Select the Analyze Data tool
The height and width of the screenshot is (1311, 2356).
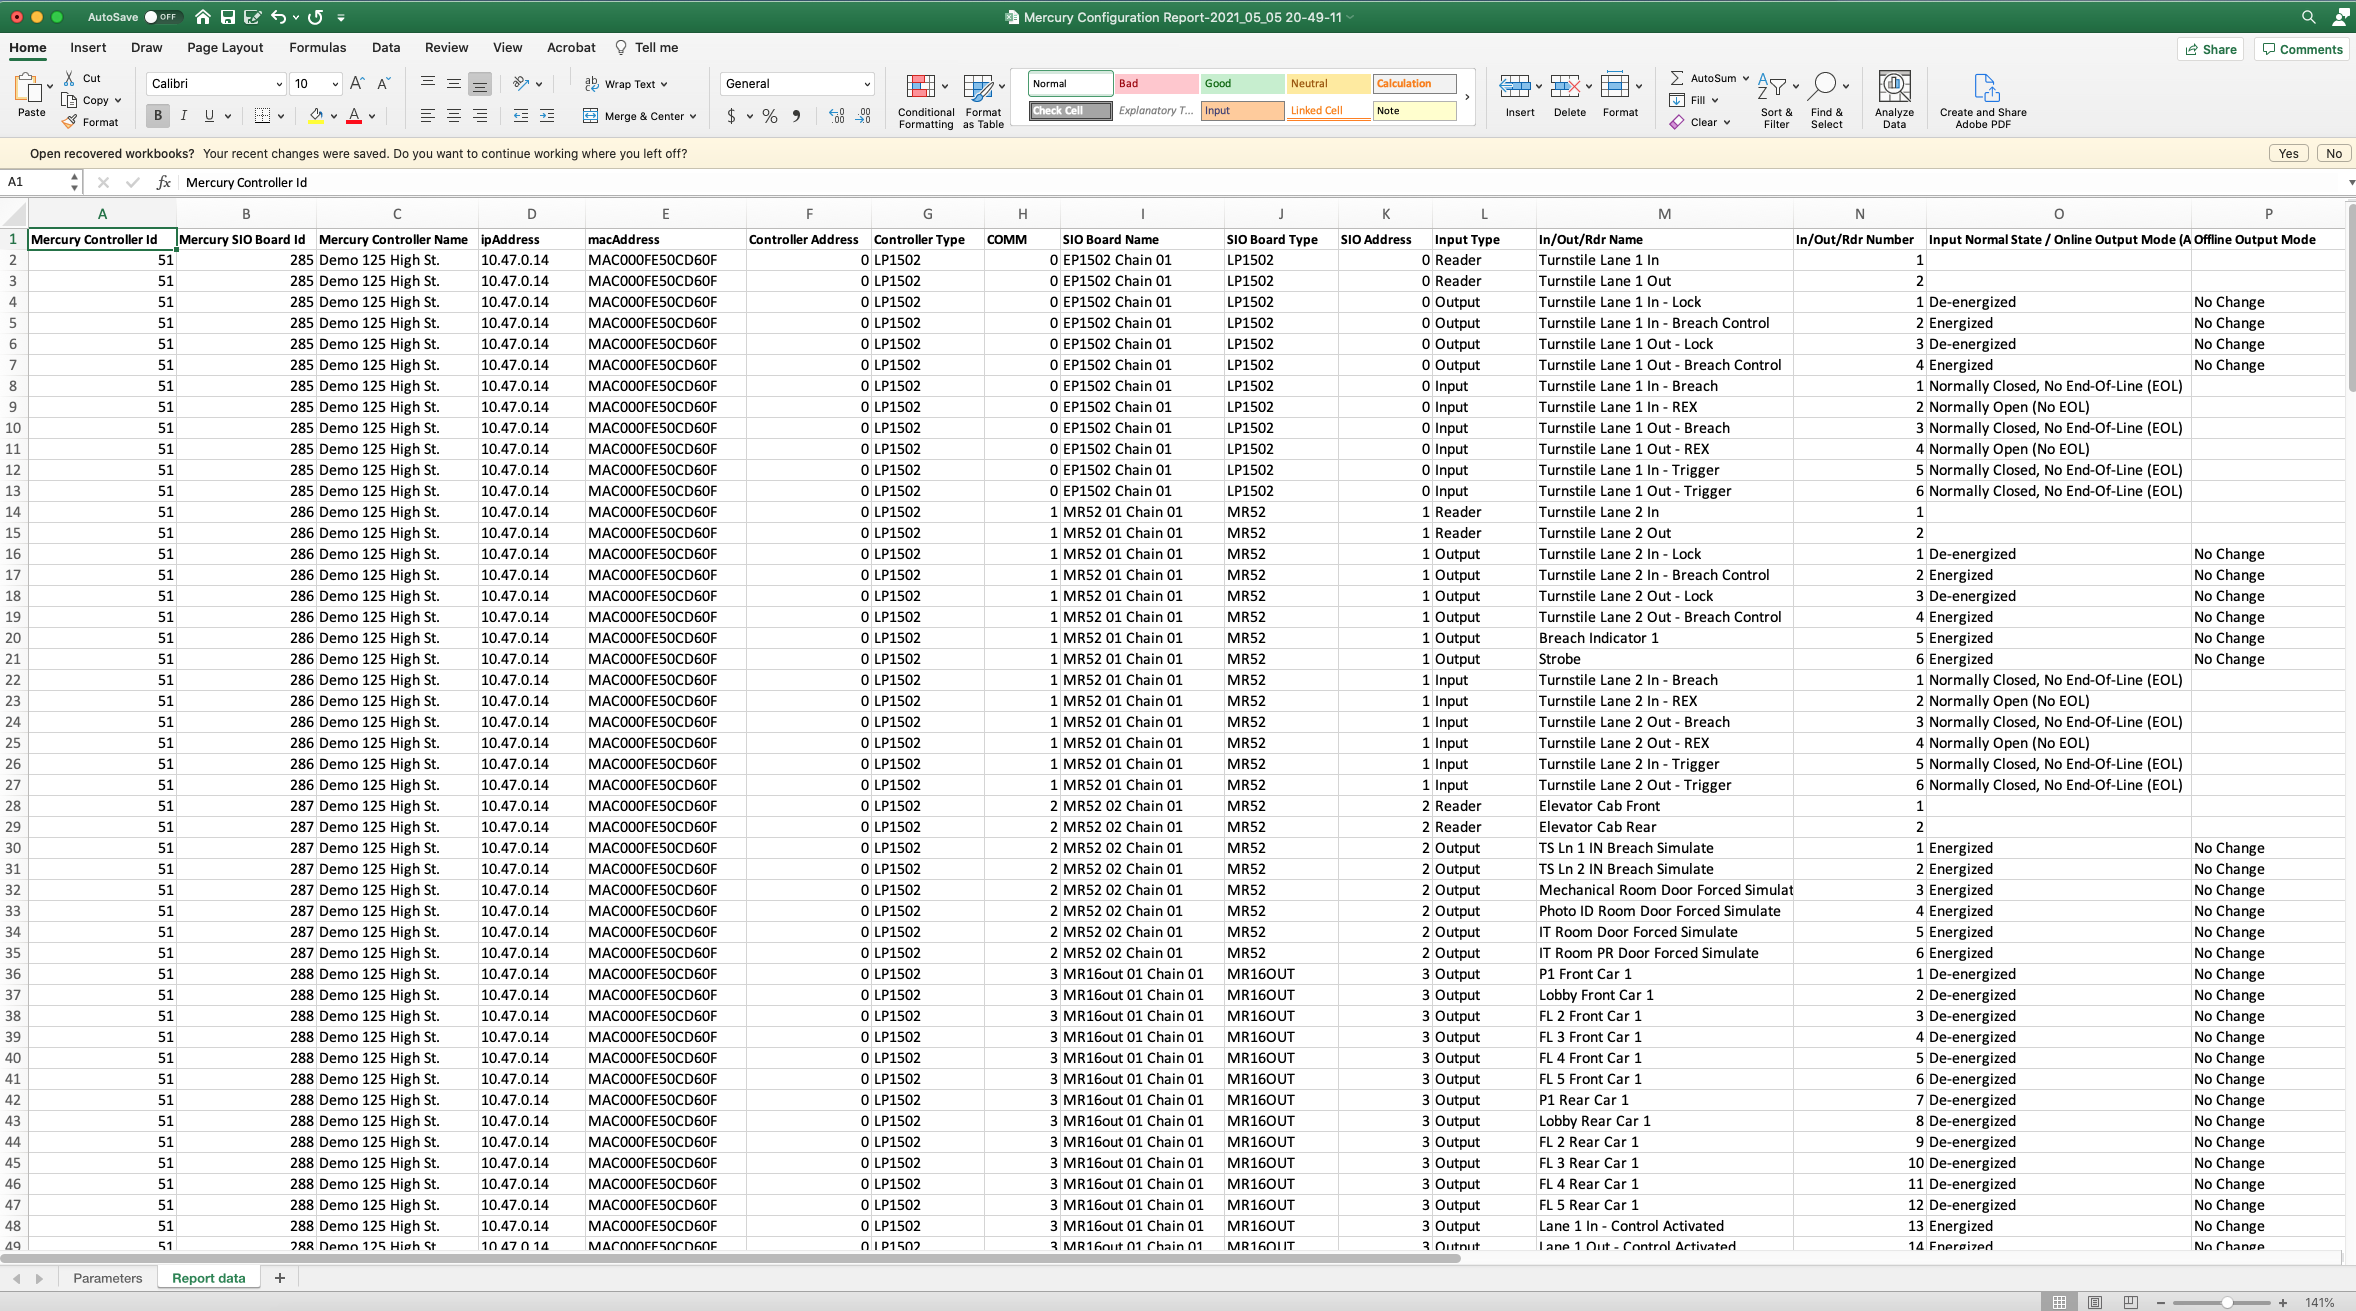1893,97
